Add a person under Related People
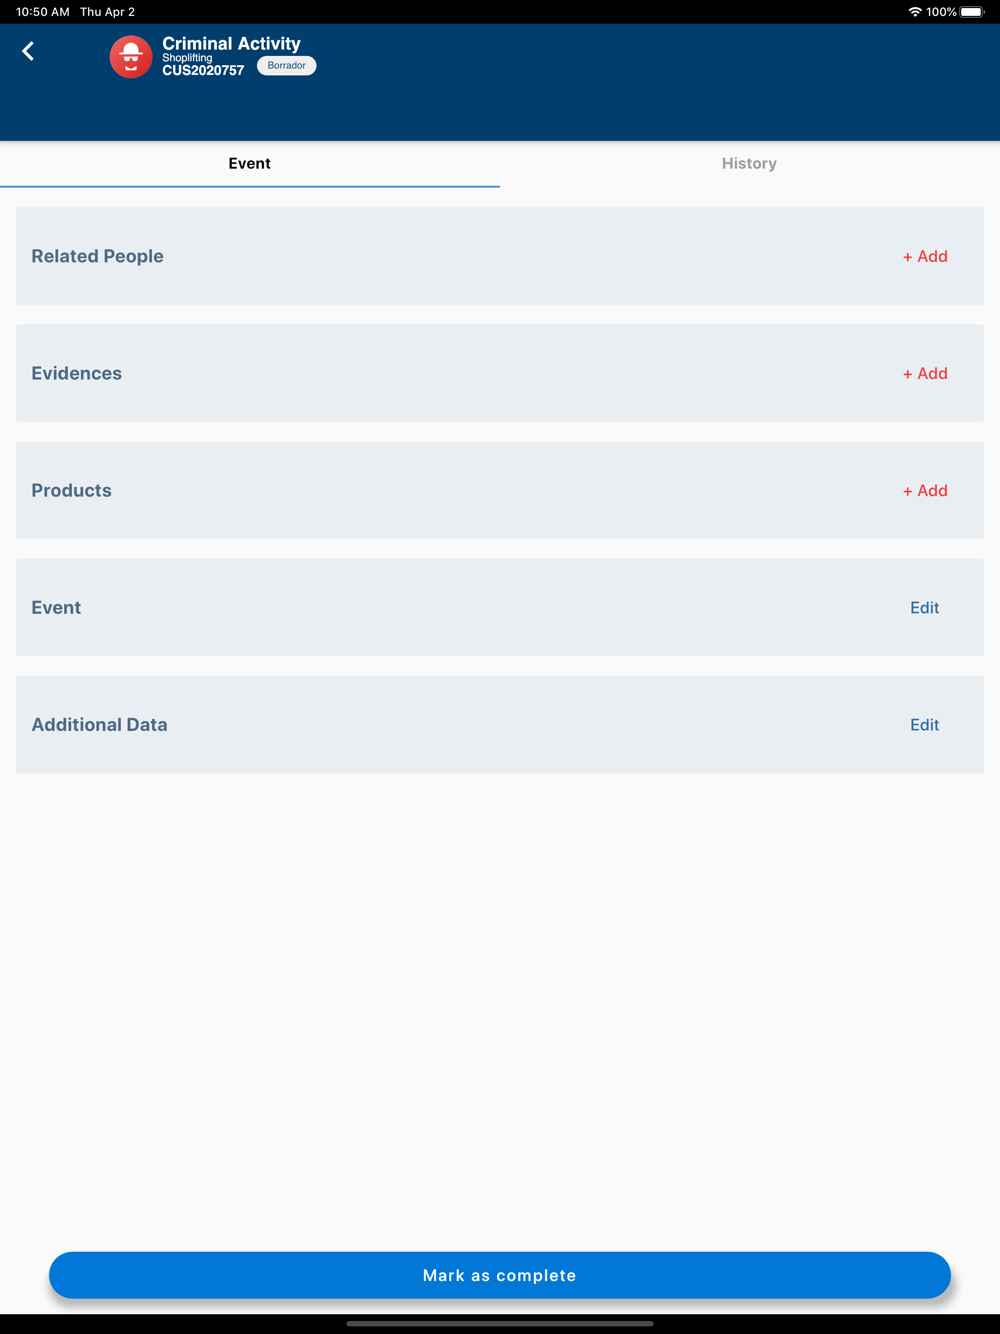The height and width of the screenshot is (1334, 1000). point(925,257)
